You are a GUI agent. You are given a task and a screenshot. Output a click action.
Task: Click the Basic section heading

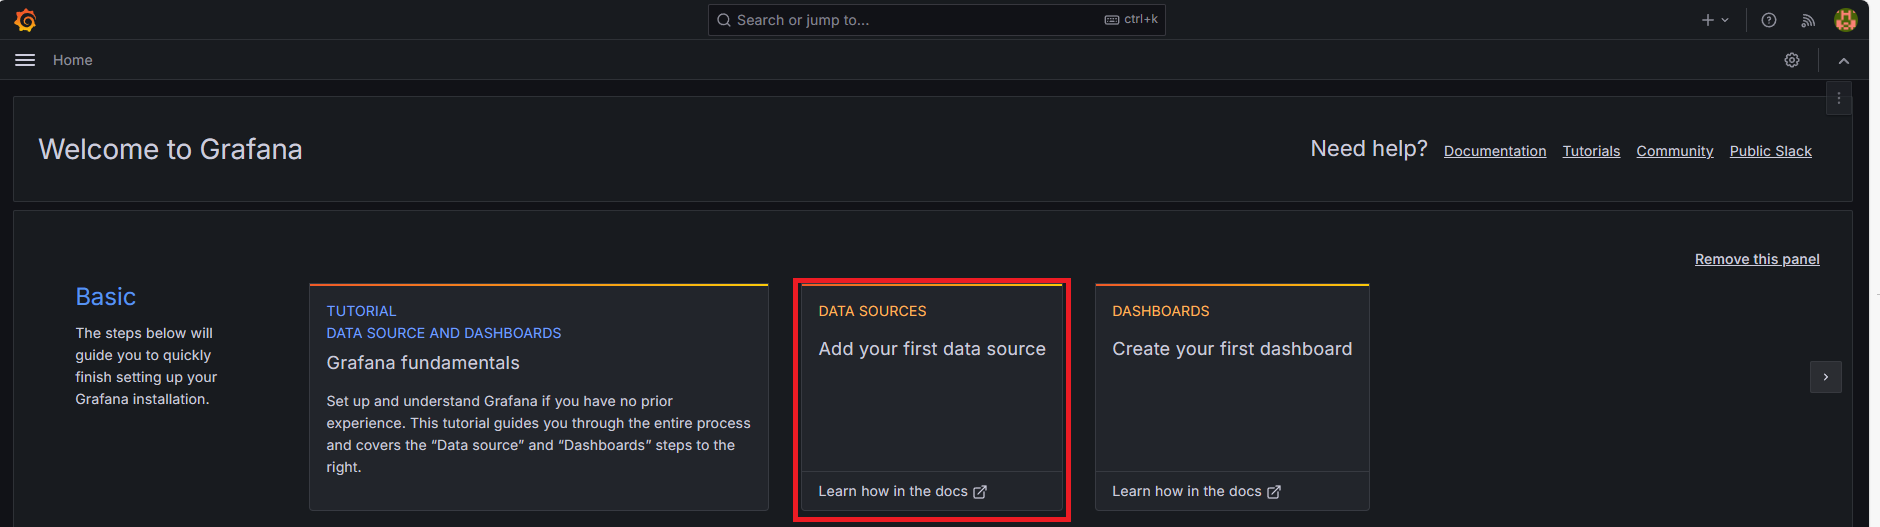pyautogui.click(x=106, y=297)
